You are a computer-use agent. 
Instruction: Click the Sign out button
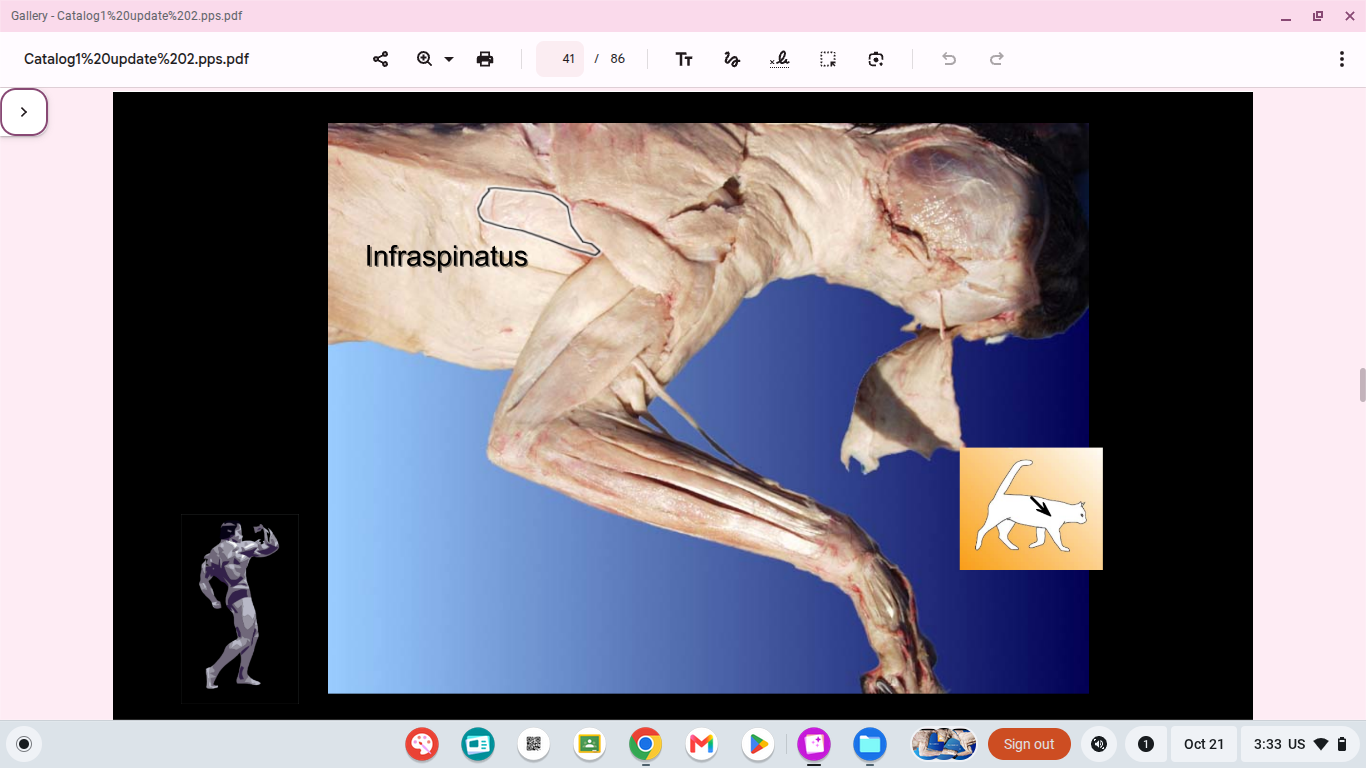[1029, 744]
